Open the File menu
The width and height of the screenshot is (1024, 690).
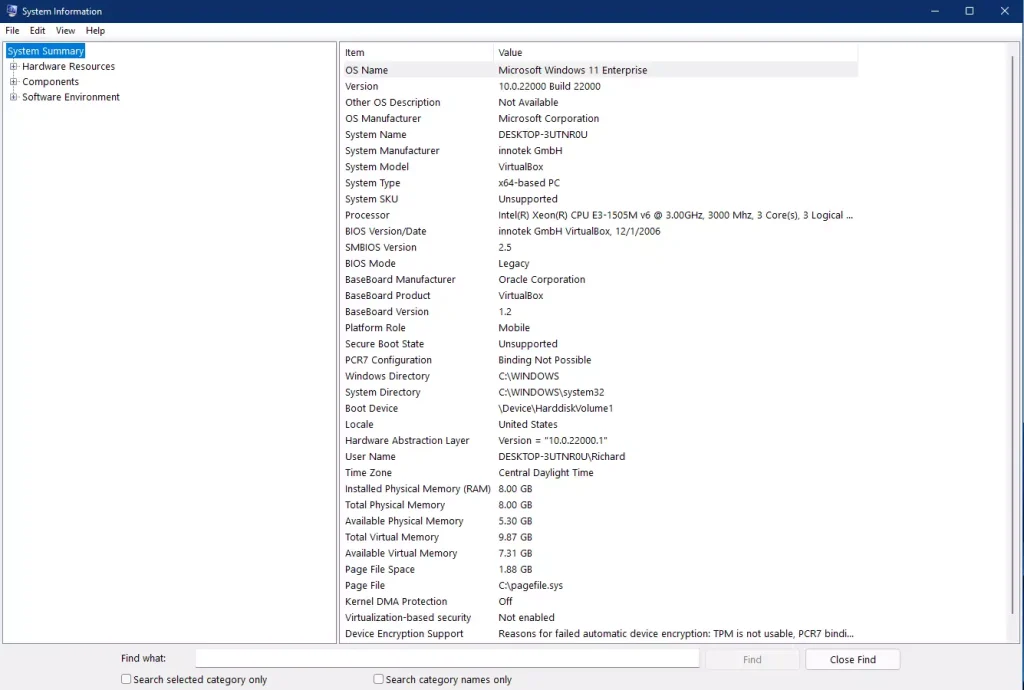[x=12, y=31]
